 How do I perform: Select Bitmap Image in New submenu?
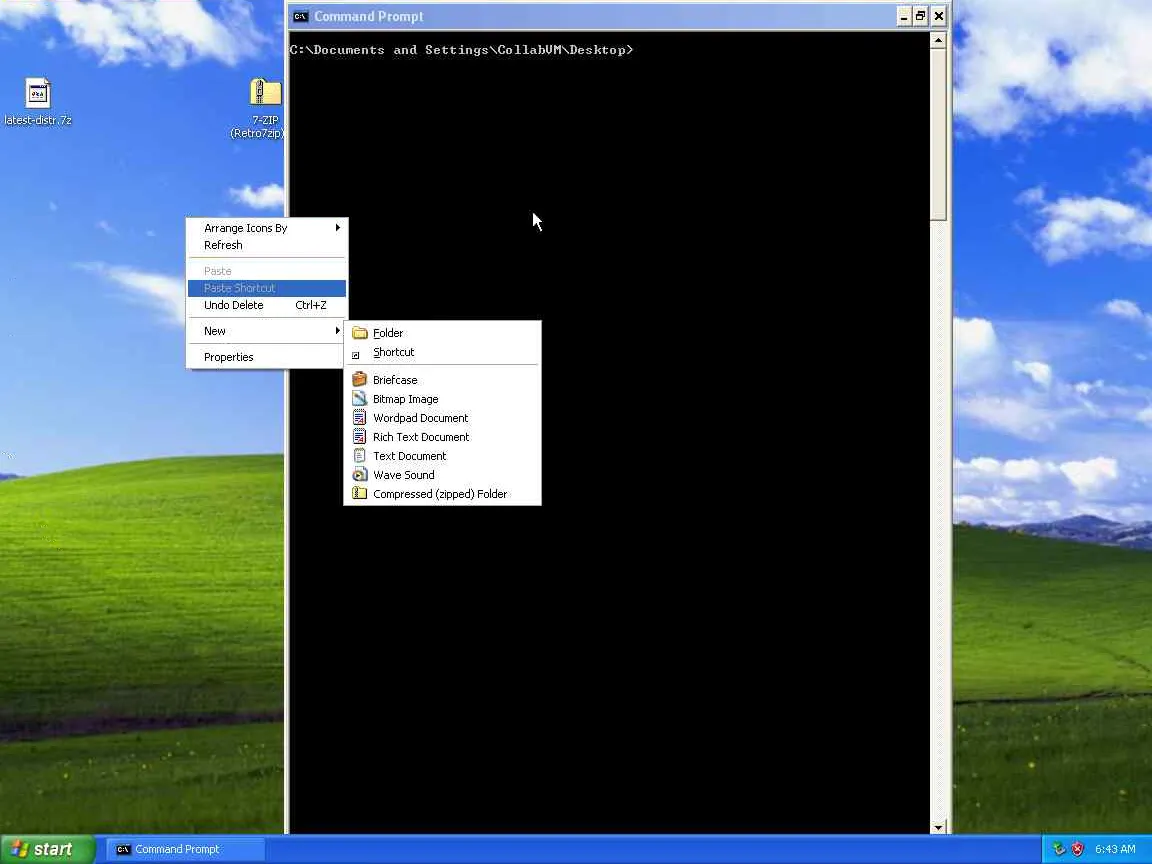442,399
